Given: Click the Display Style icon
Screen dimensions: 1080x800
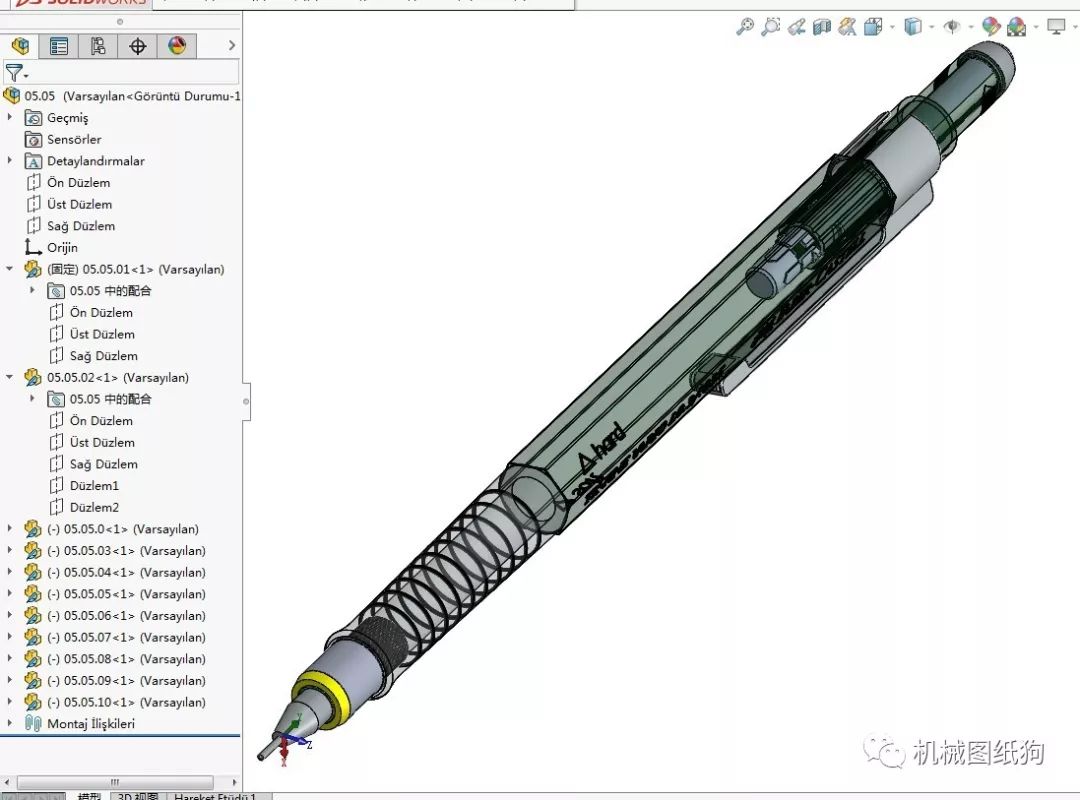Looking at the screenshot, I should [x=913, y=27].
